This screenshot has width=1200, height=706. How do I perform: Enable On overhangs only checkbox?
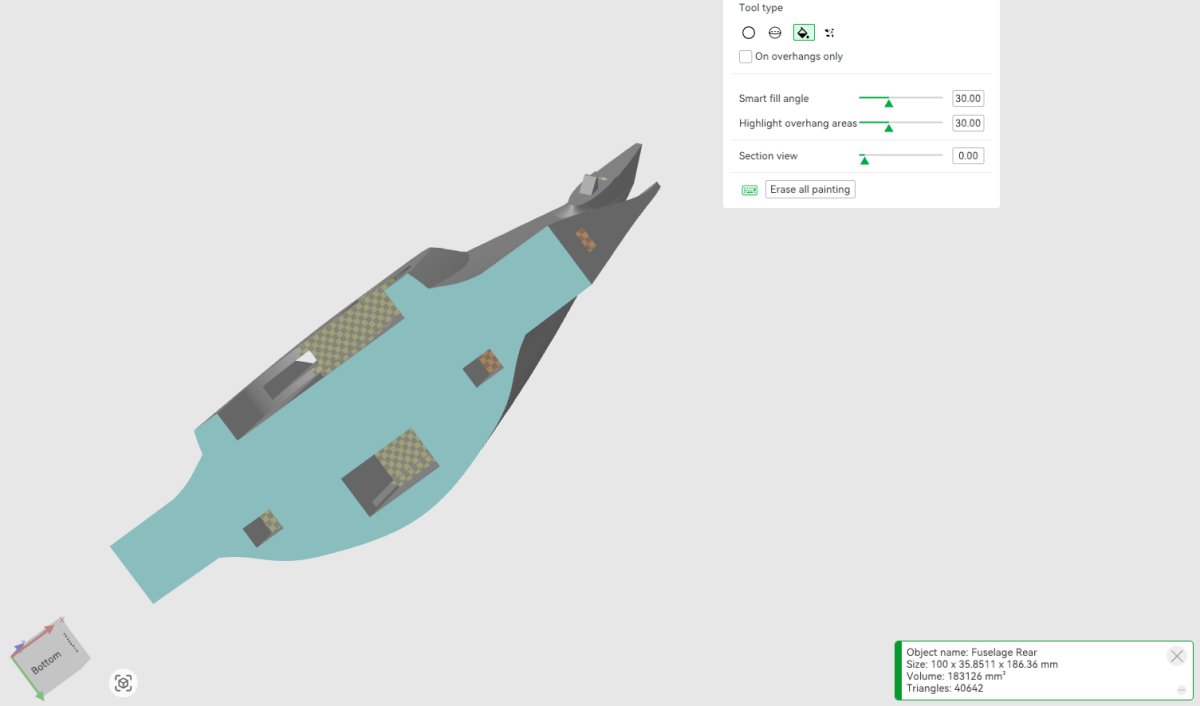point(746,57)
